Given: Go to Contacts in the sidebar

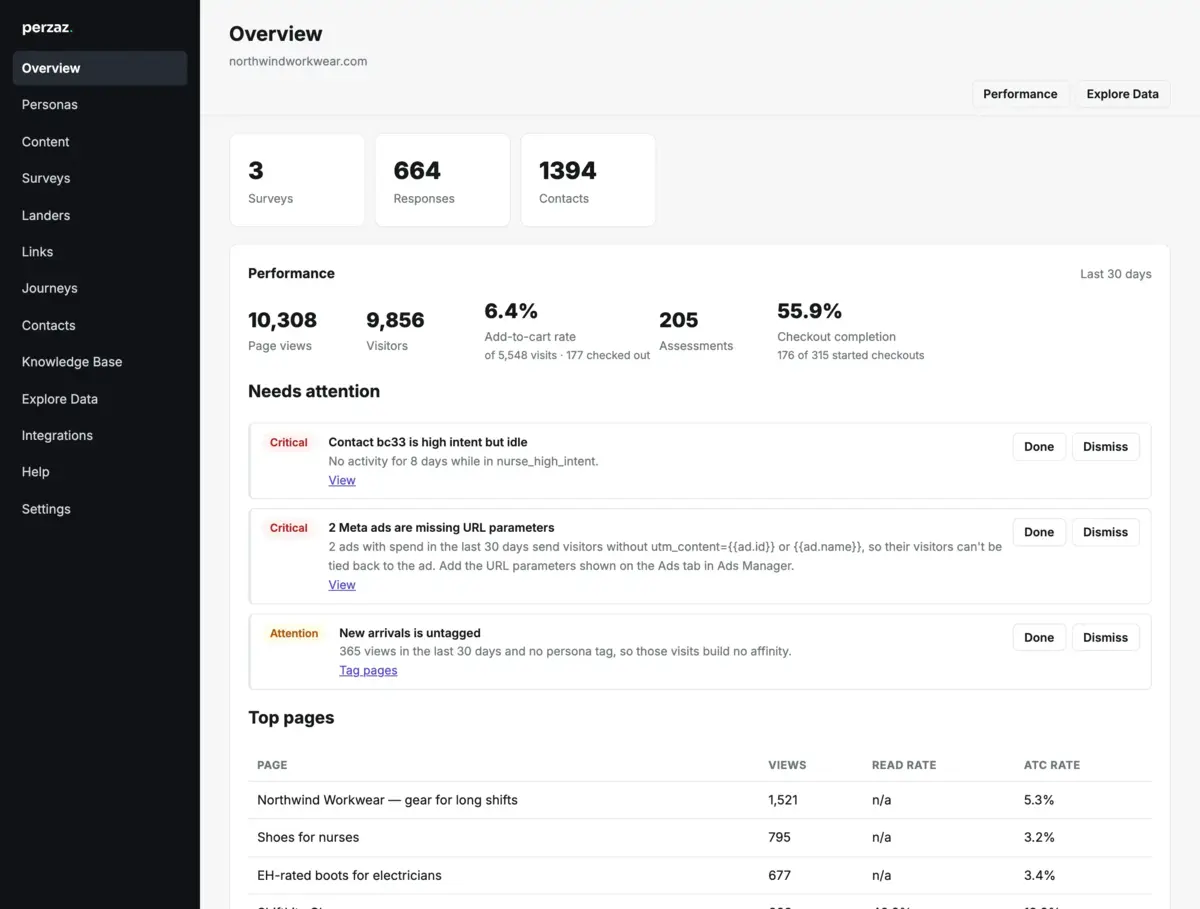Looking at the screenshot, I should (x=100, y=325).
